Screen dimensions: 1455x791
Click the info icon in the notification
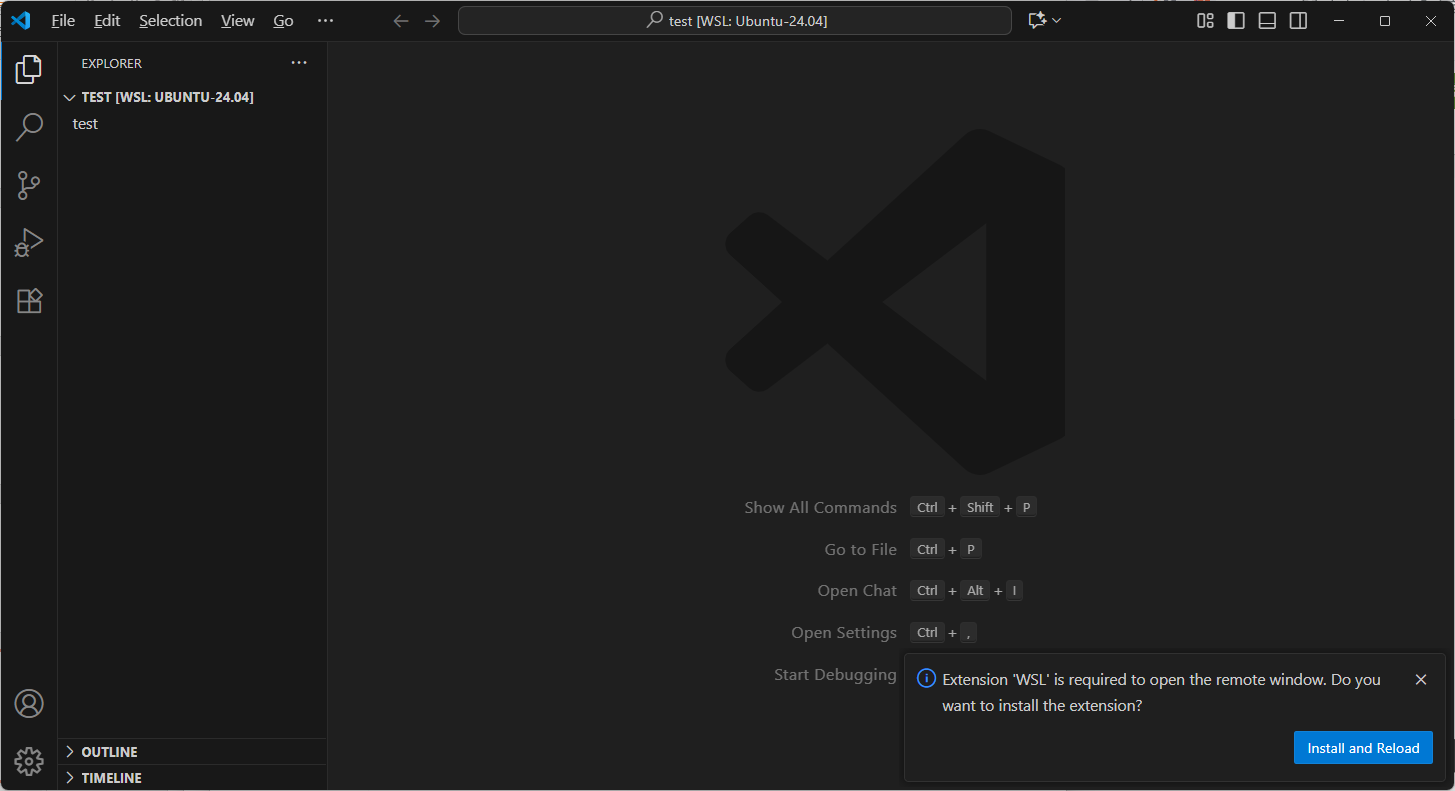click(927, 679)
